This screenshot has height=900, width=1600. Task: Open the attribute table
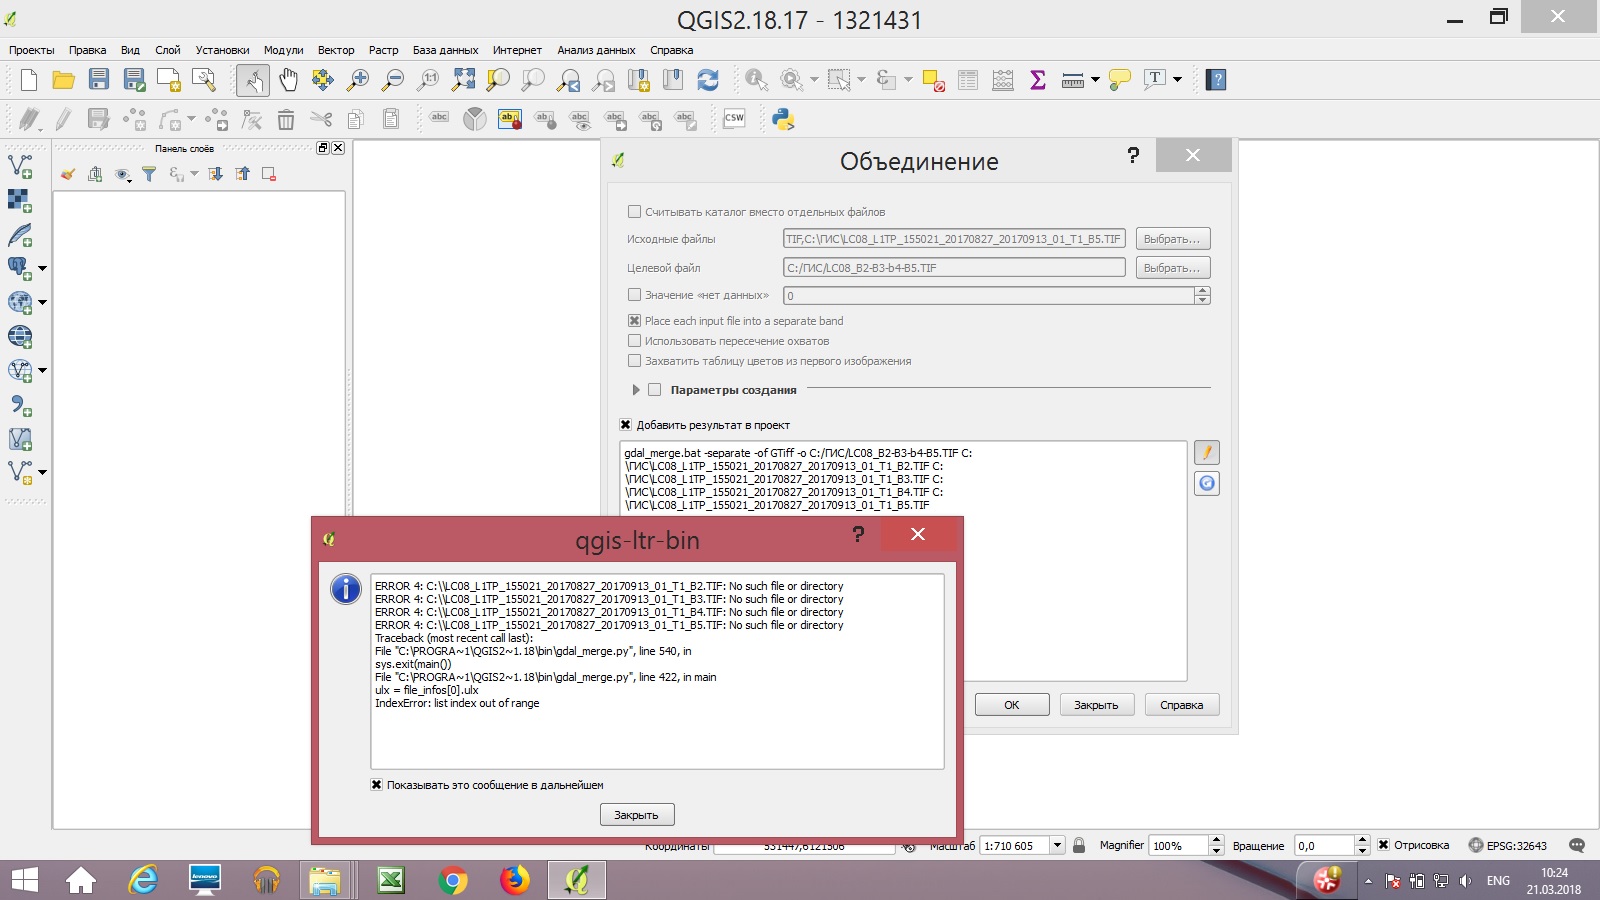click(968, 80)
